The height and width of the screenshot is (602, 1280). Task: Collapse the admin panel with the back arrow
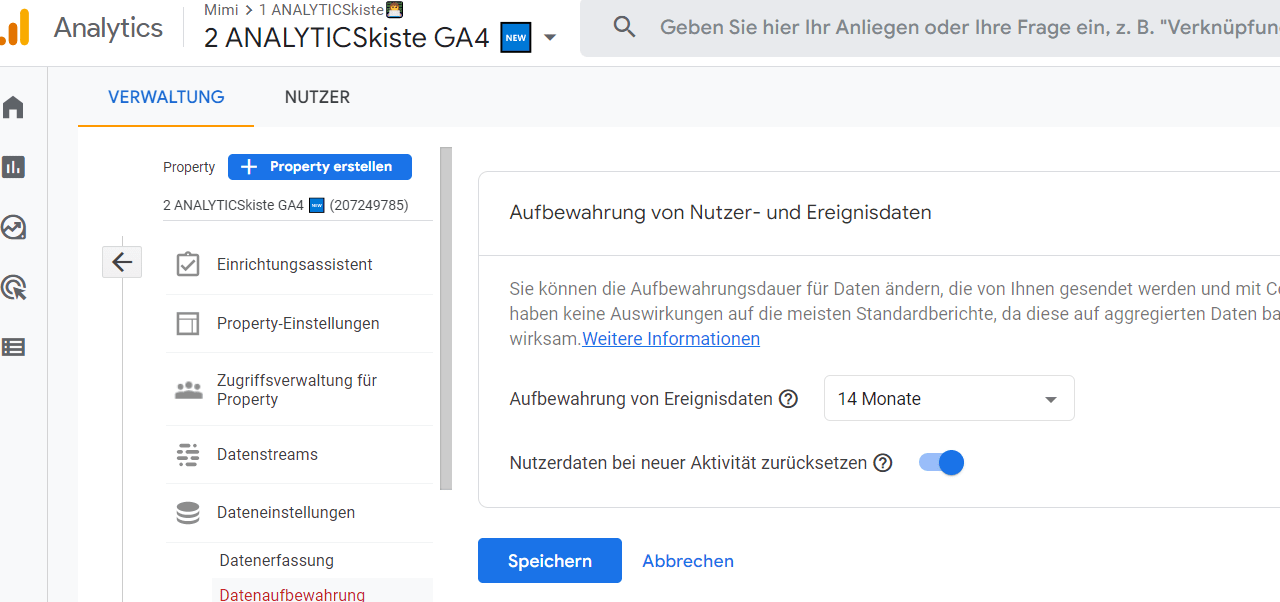point(121,261)
